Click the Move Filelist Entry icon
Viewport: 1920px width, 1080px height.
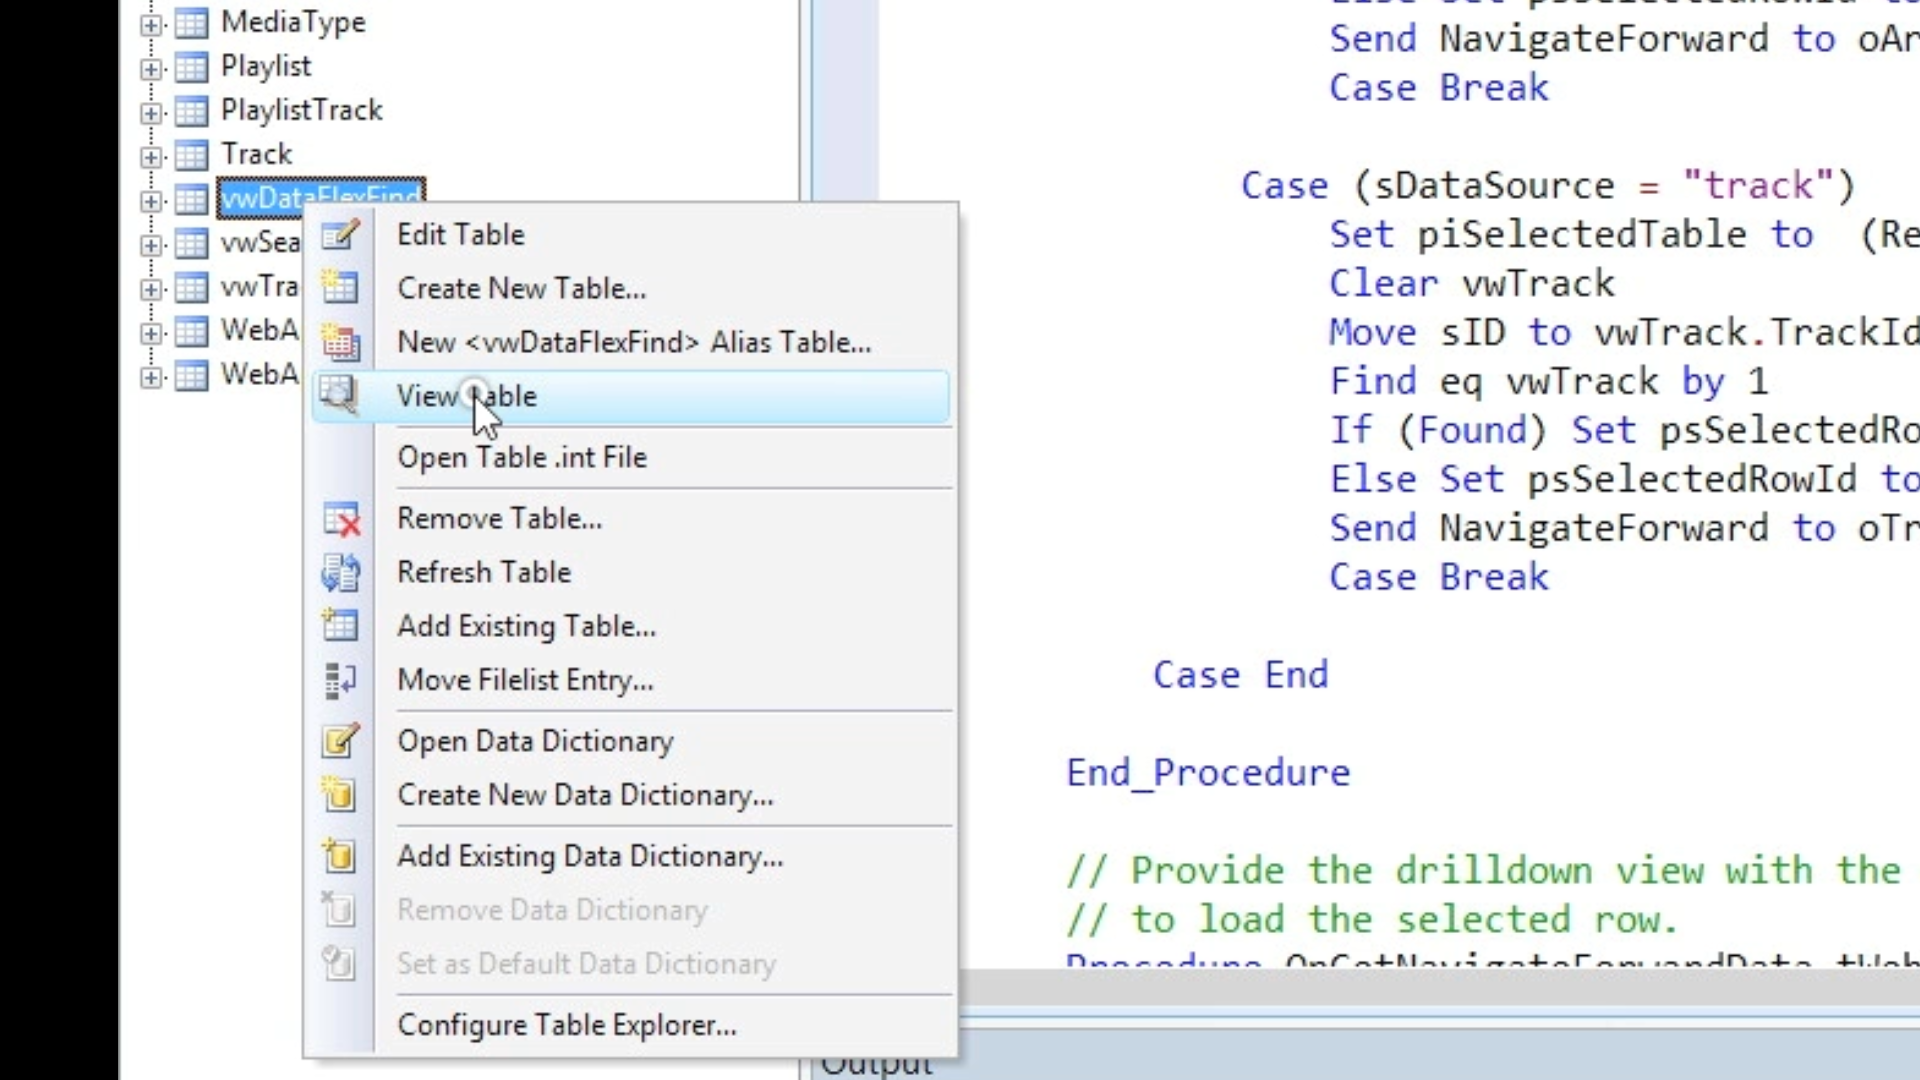340,680
